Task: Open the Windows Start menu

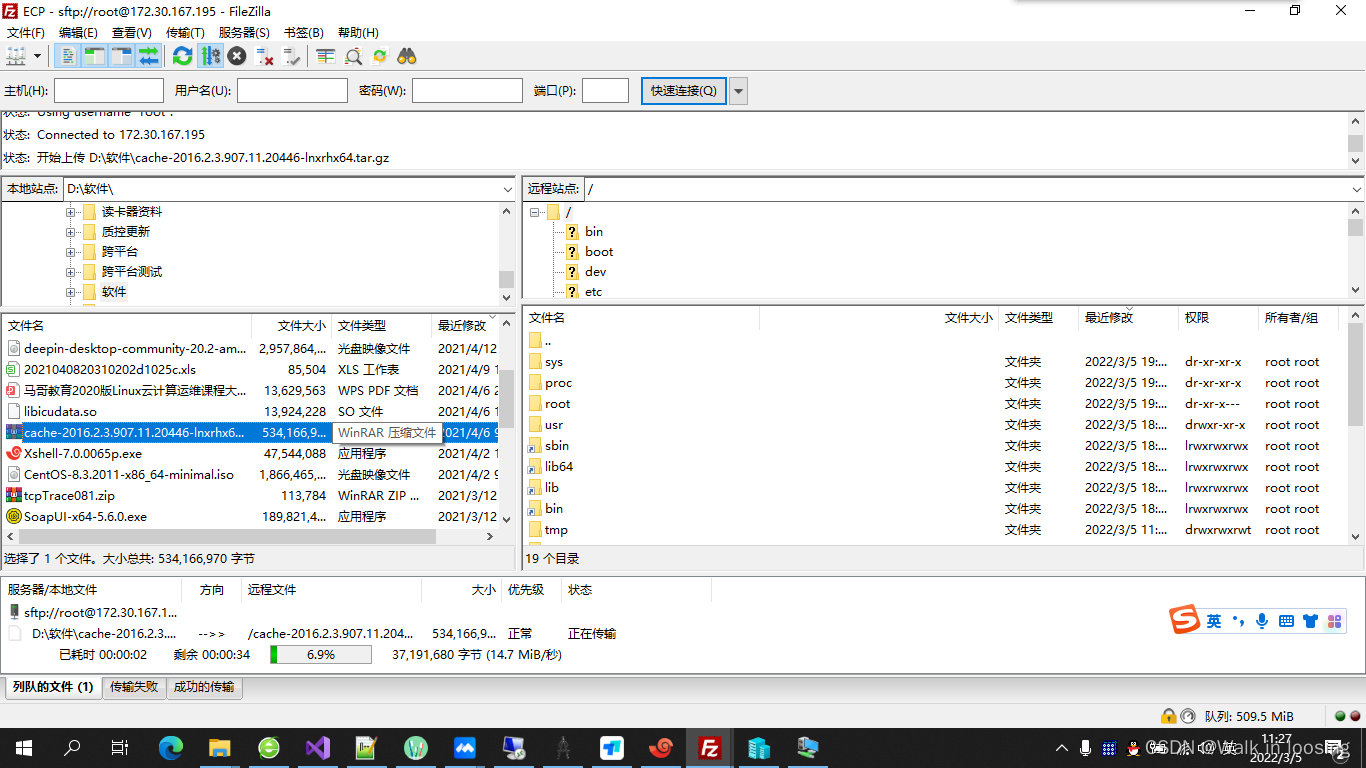Action: click(x=24, y=747)
